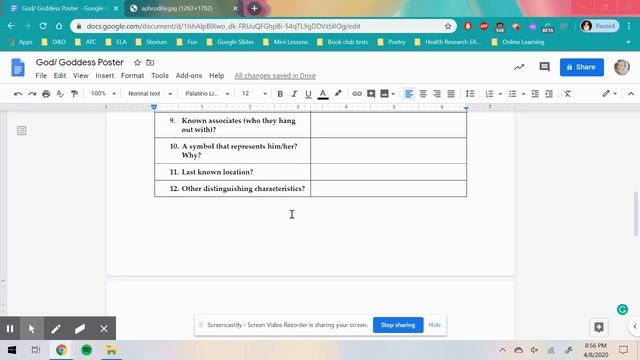The width and height of the screenshot is (640, 360).
Task: Click the Windows Start button
Action: (12, 350)
